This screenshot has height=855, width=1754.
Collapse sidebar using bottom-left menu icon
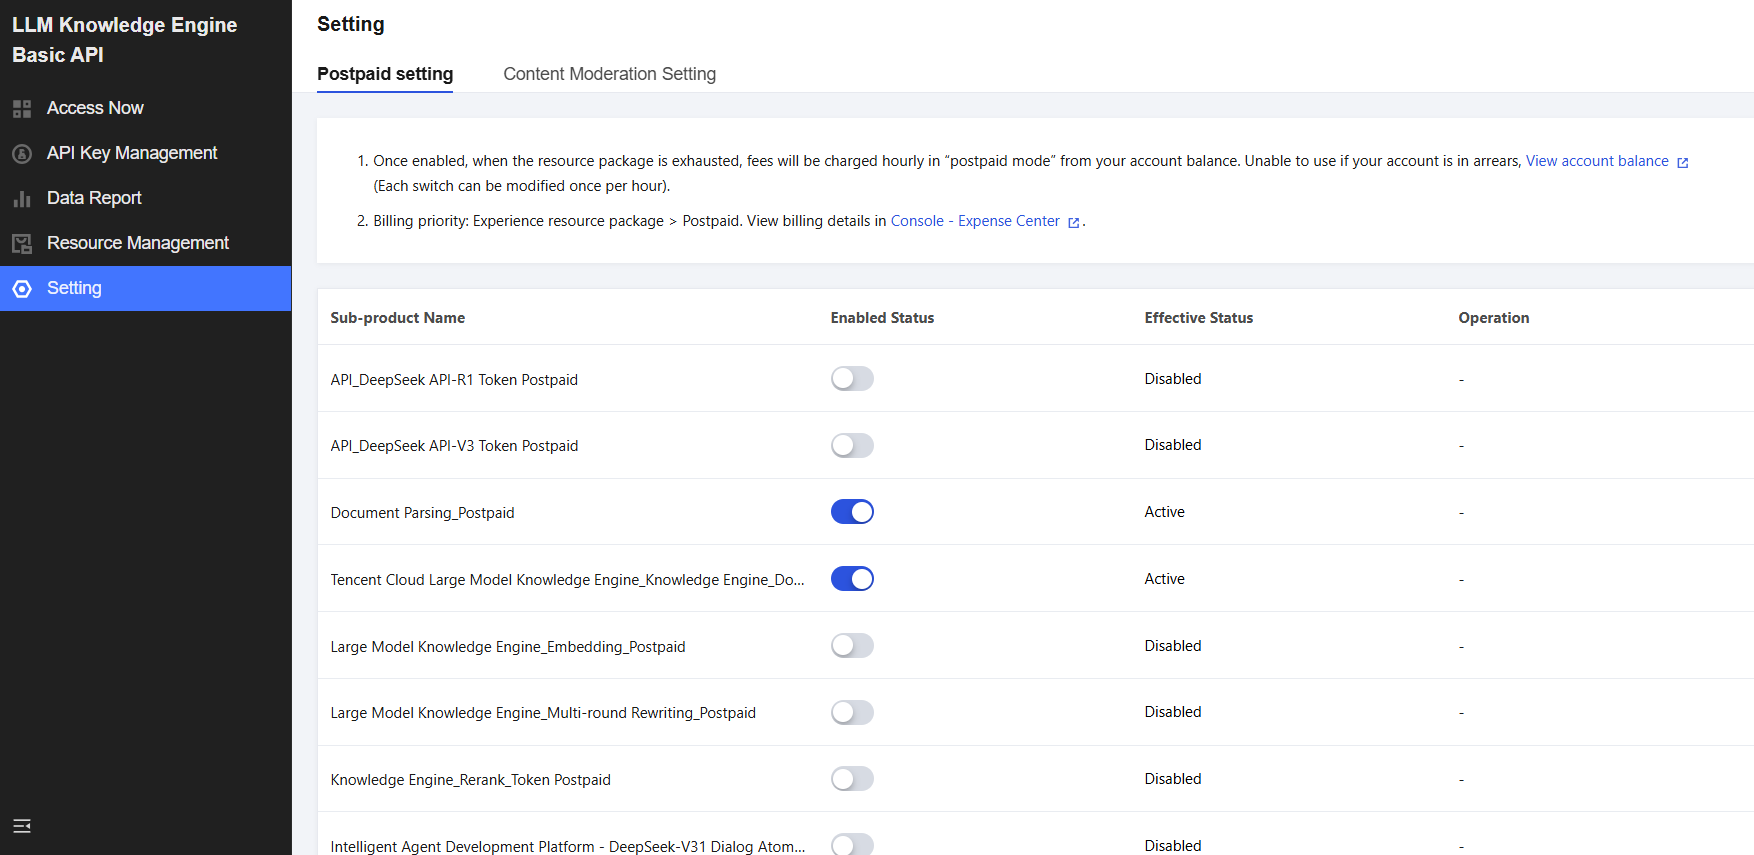point(22,826)
